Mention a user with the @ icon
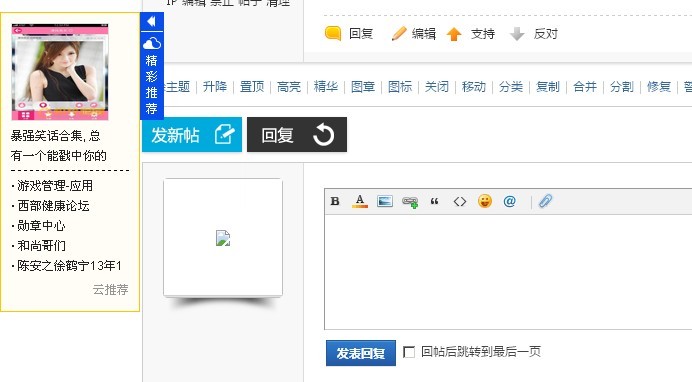692x382 pixels. (509, 201)
